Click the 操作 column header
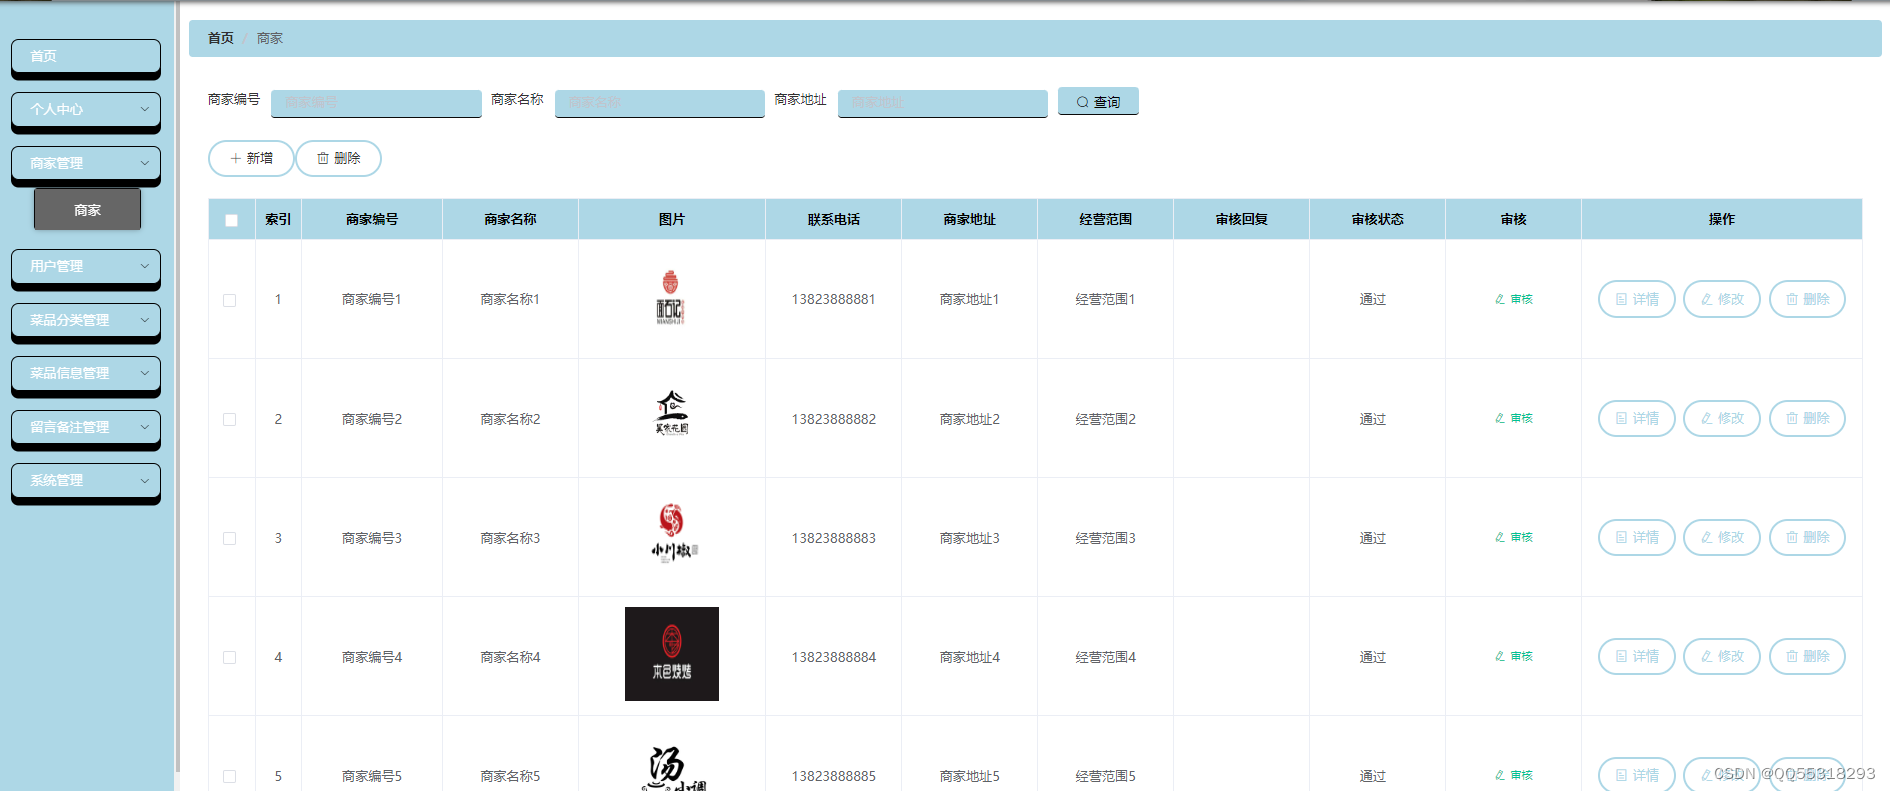Image resolution: width=1890 pixels, height=791 pixels. point(1722,219)
